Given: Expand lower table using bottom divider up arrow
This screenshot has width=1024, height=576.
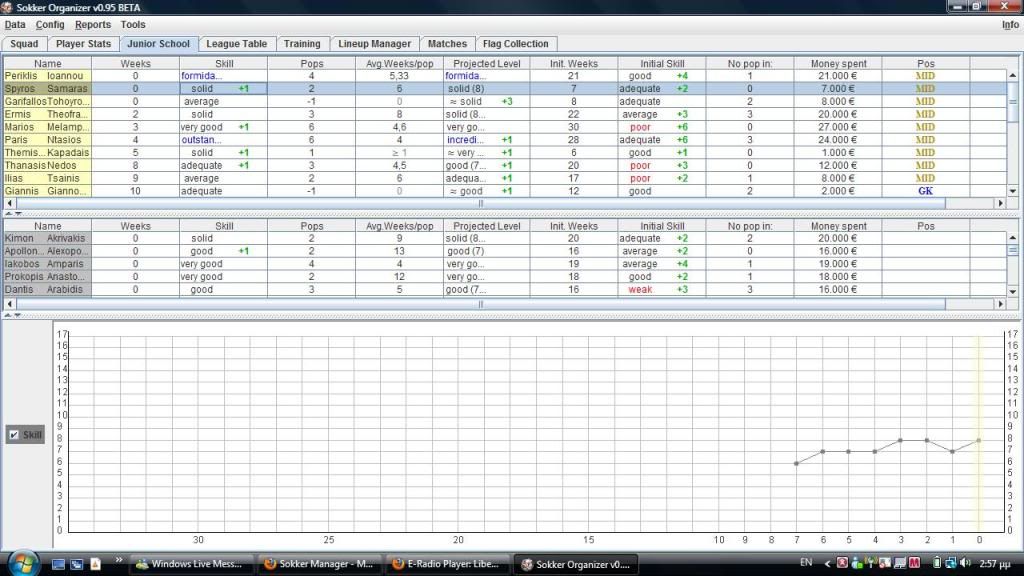Looking at the screenshot, I should [8, 314].
